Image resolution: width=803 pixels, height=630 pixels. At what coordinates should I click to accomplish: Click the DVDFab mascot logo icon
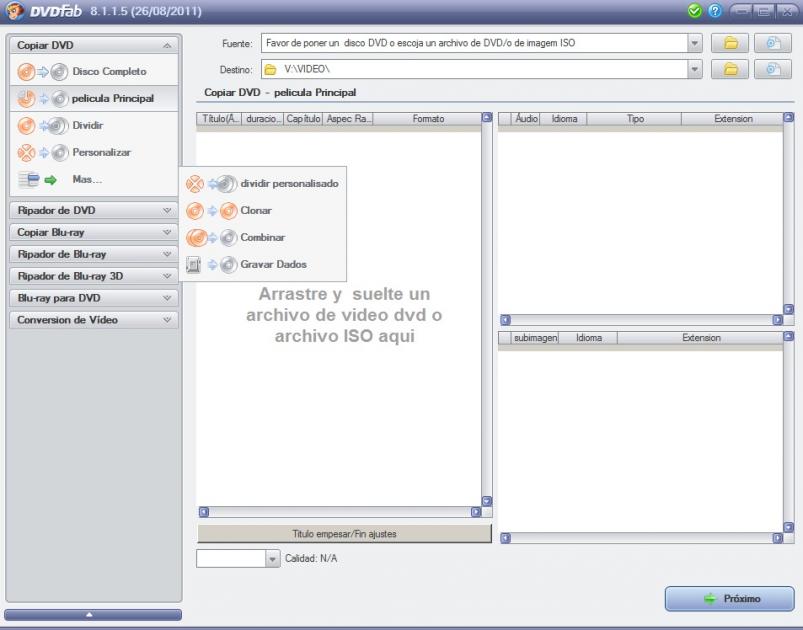14,11
